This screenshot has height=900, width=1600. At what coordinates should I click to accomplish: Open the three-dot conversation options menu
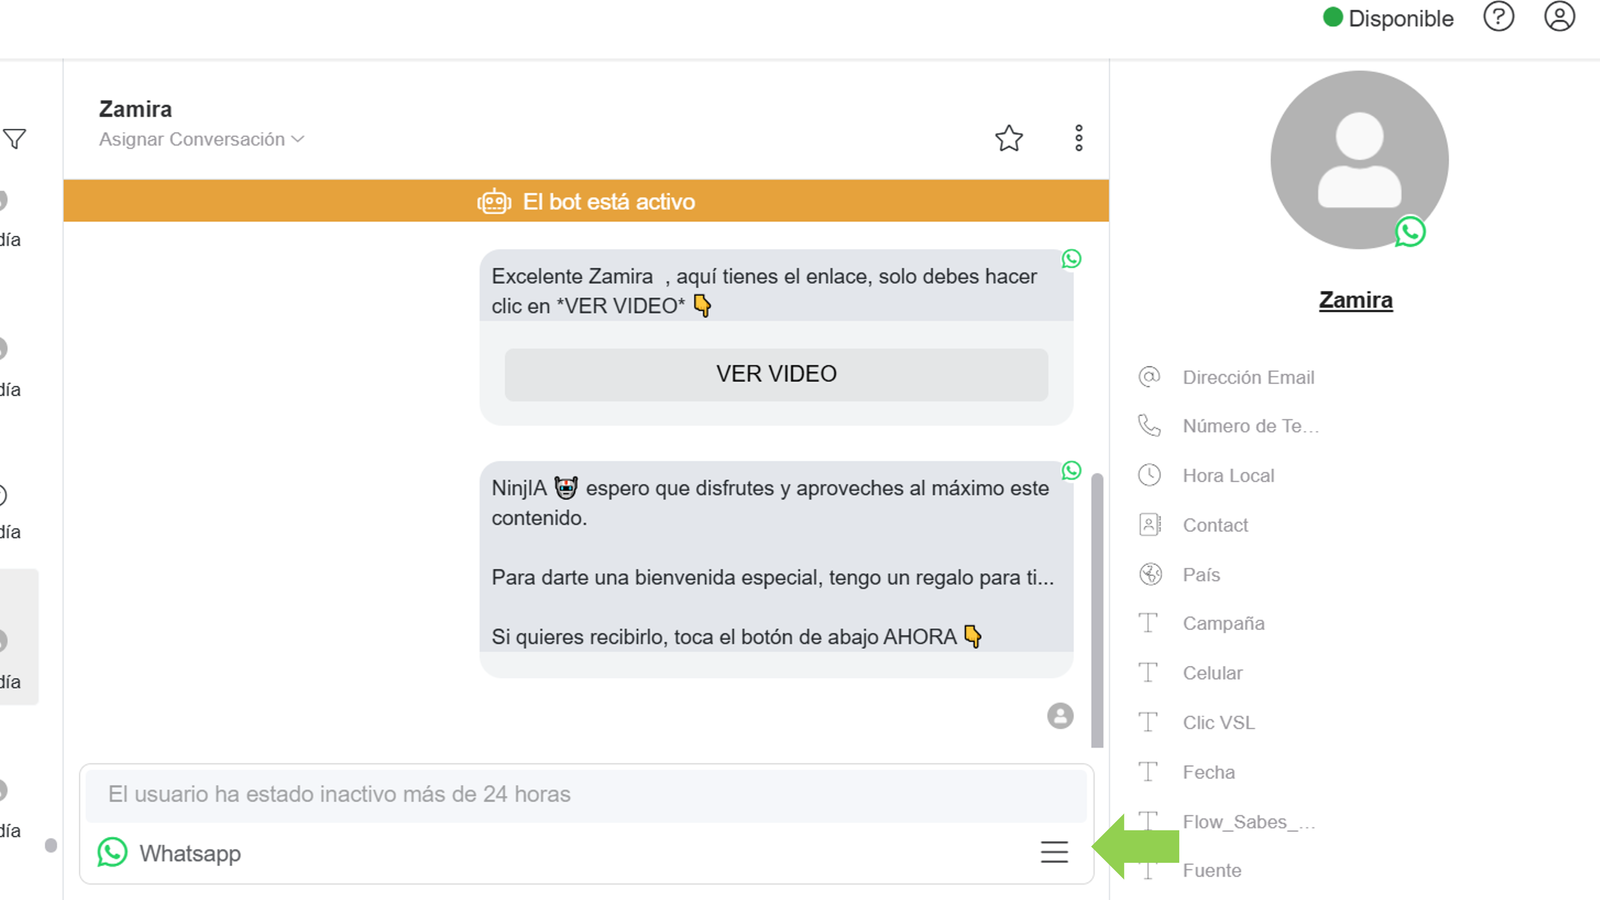click(1078, 138)
